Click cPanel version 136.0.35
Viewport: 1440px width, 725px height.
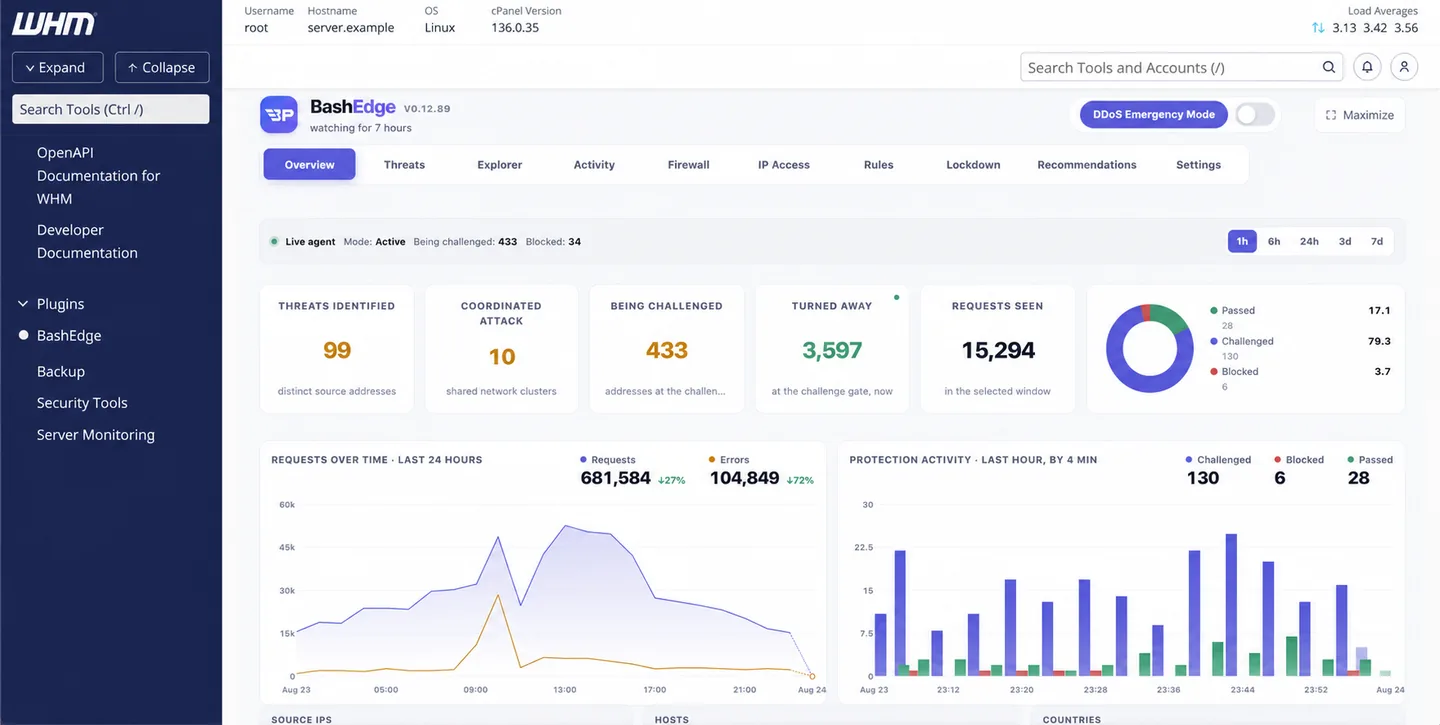[515, 28]
